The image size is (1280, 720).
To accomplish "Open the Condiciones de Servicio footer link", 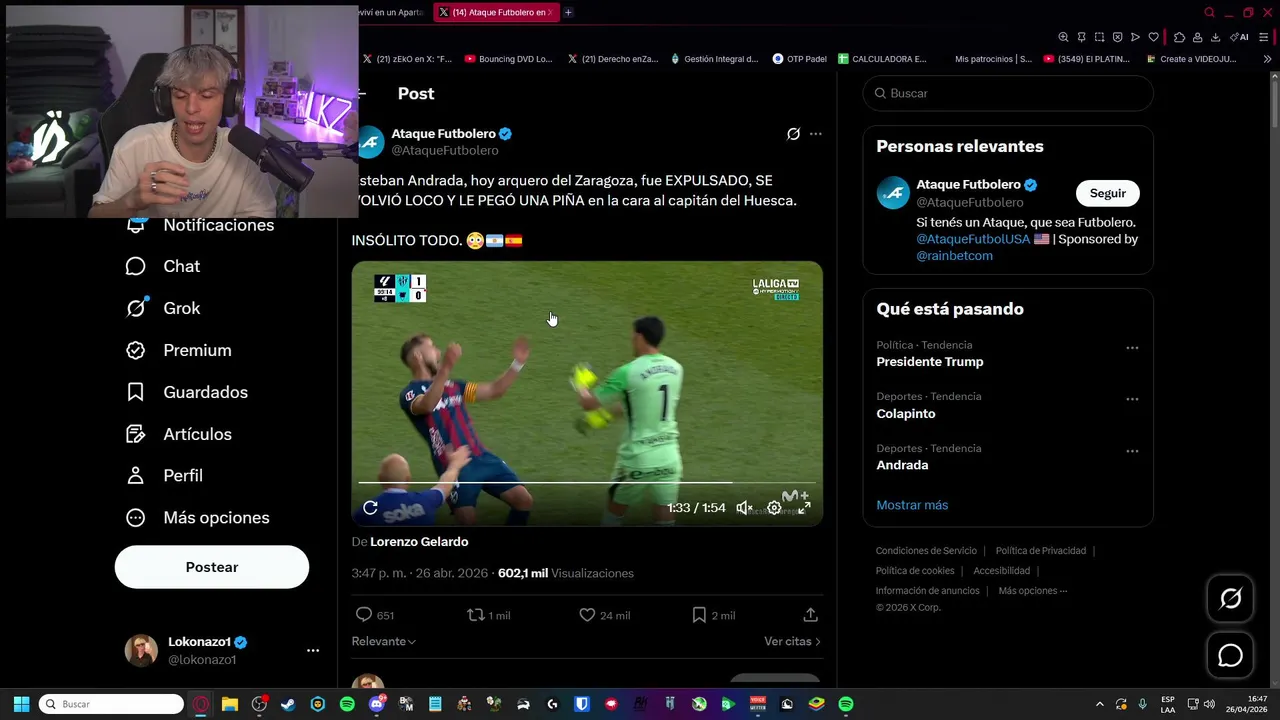I will 926,551.
